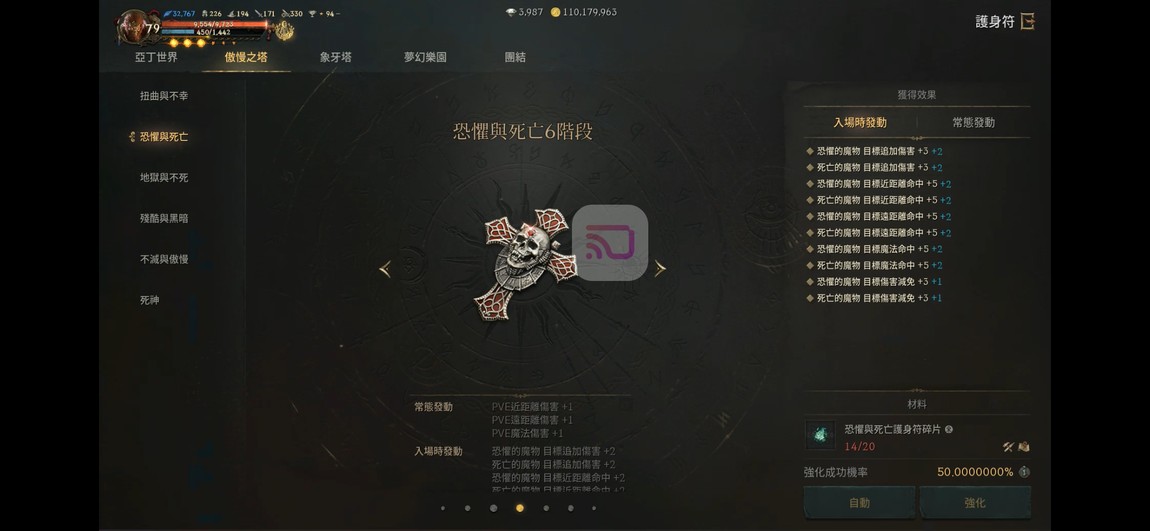Click the screen cast overlay icon
1150x531 pixels.
tap(610, 243)
